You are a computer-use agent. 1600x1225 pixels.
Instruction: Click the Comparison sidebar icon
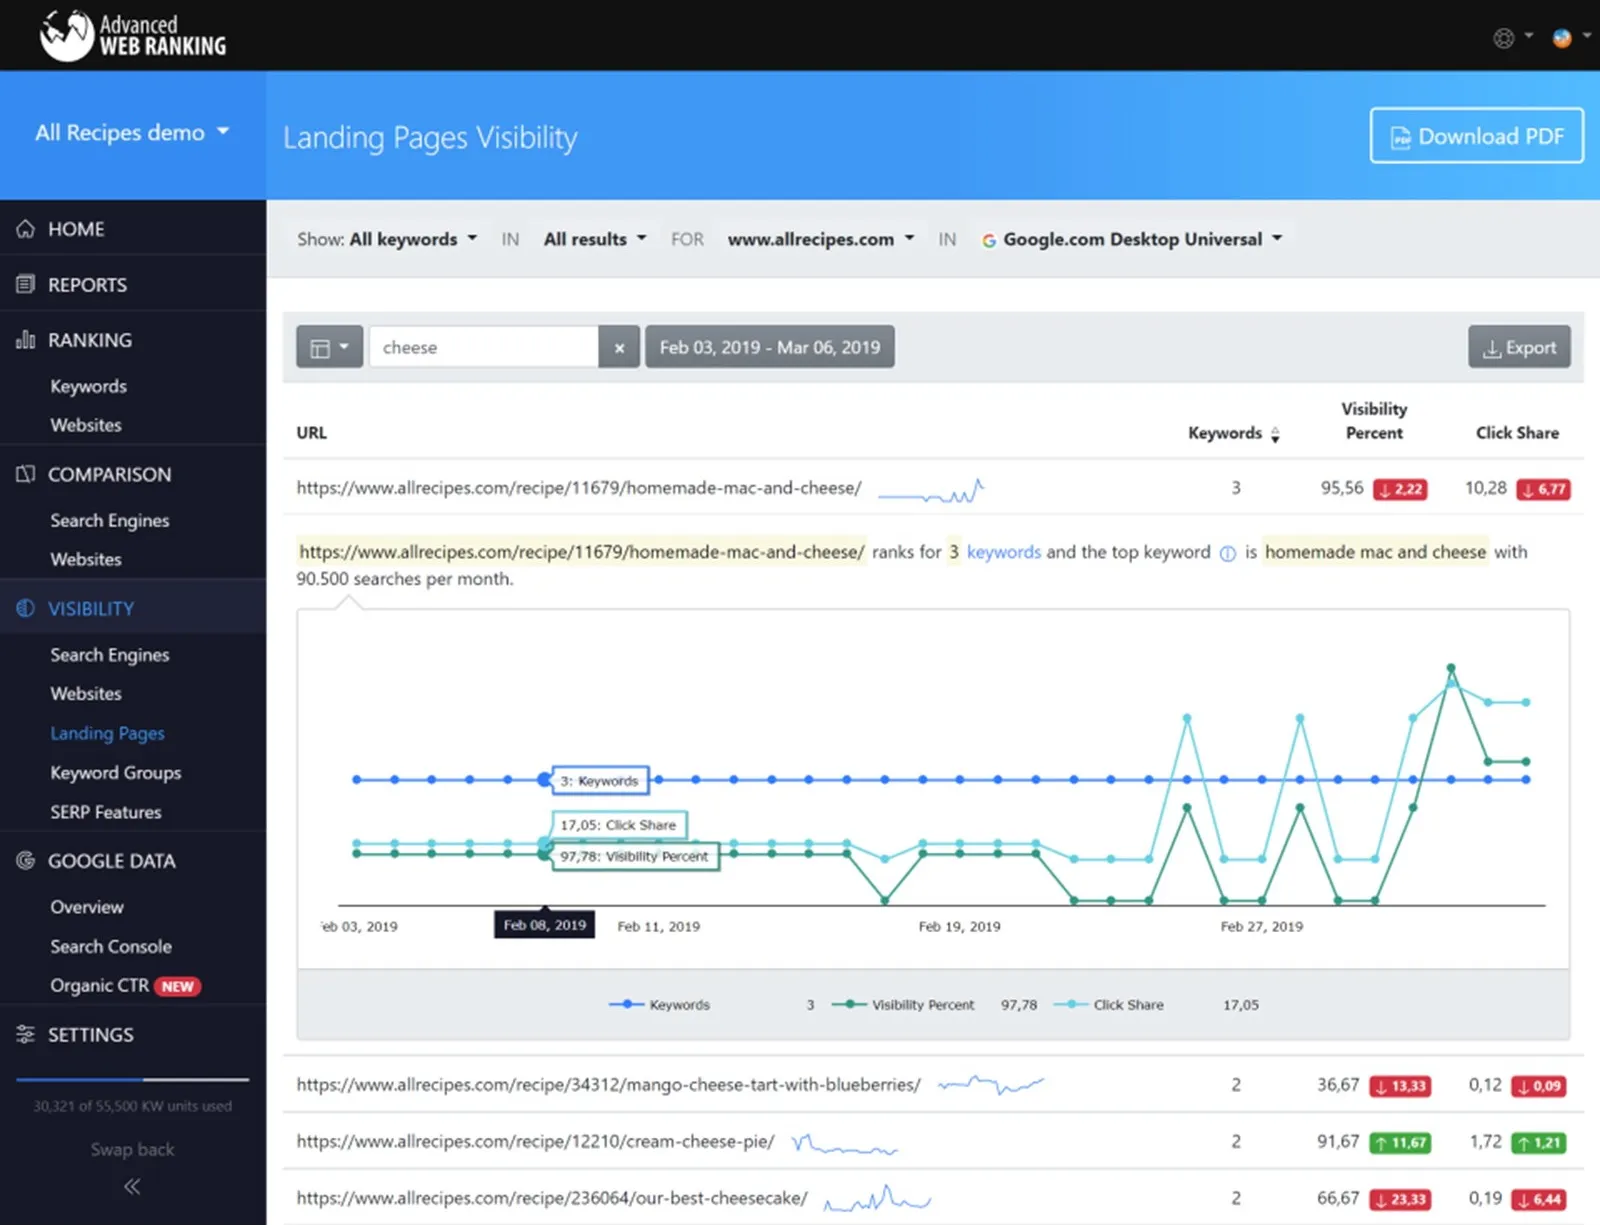(x=25, y=474)
